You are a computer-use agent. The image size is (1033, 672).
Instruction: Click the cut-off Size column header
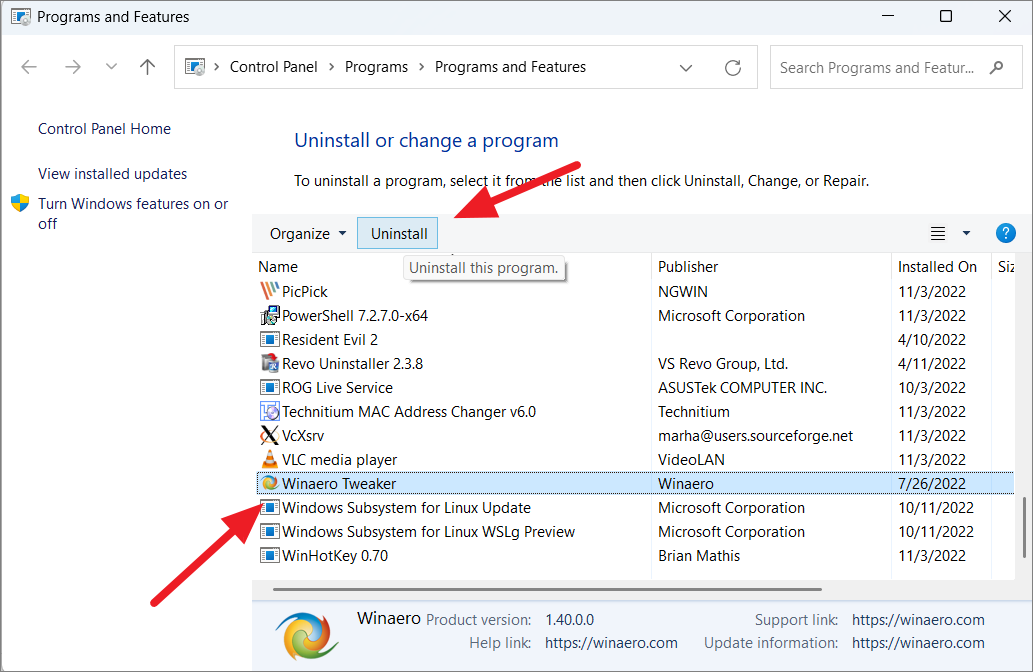coord(1005,267)
